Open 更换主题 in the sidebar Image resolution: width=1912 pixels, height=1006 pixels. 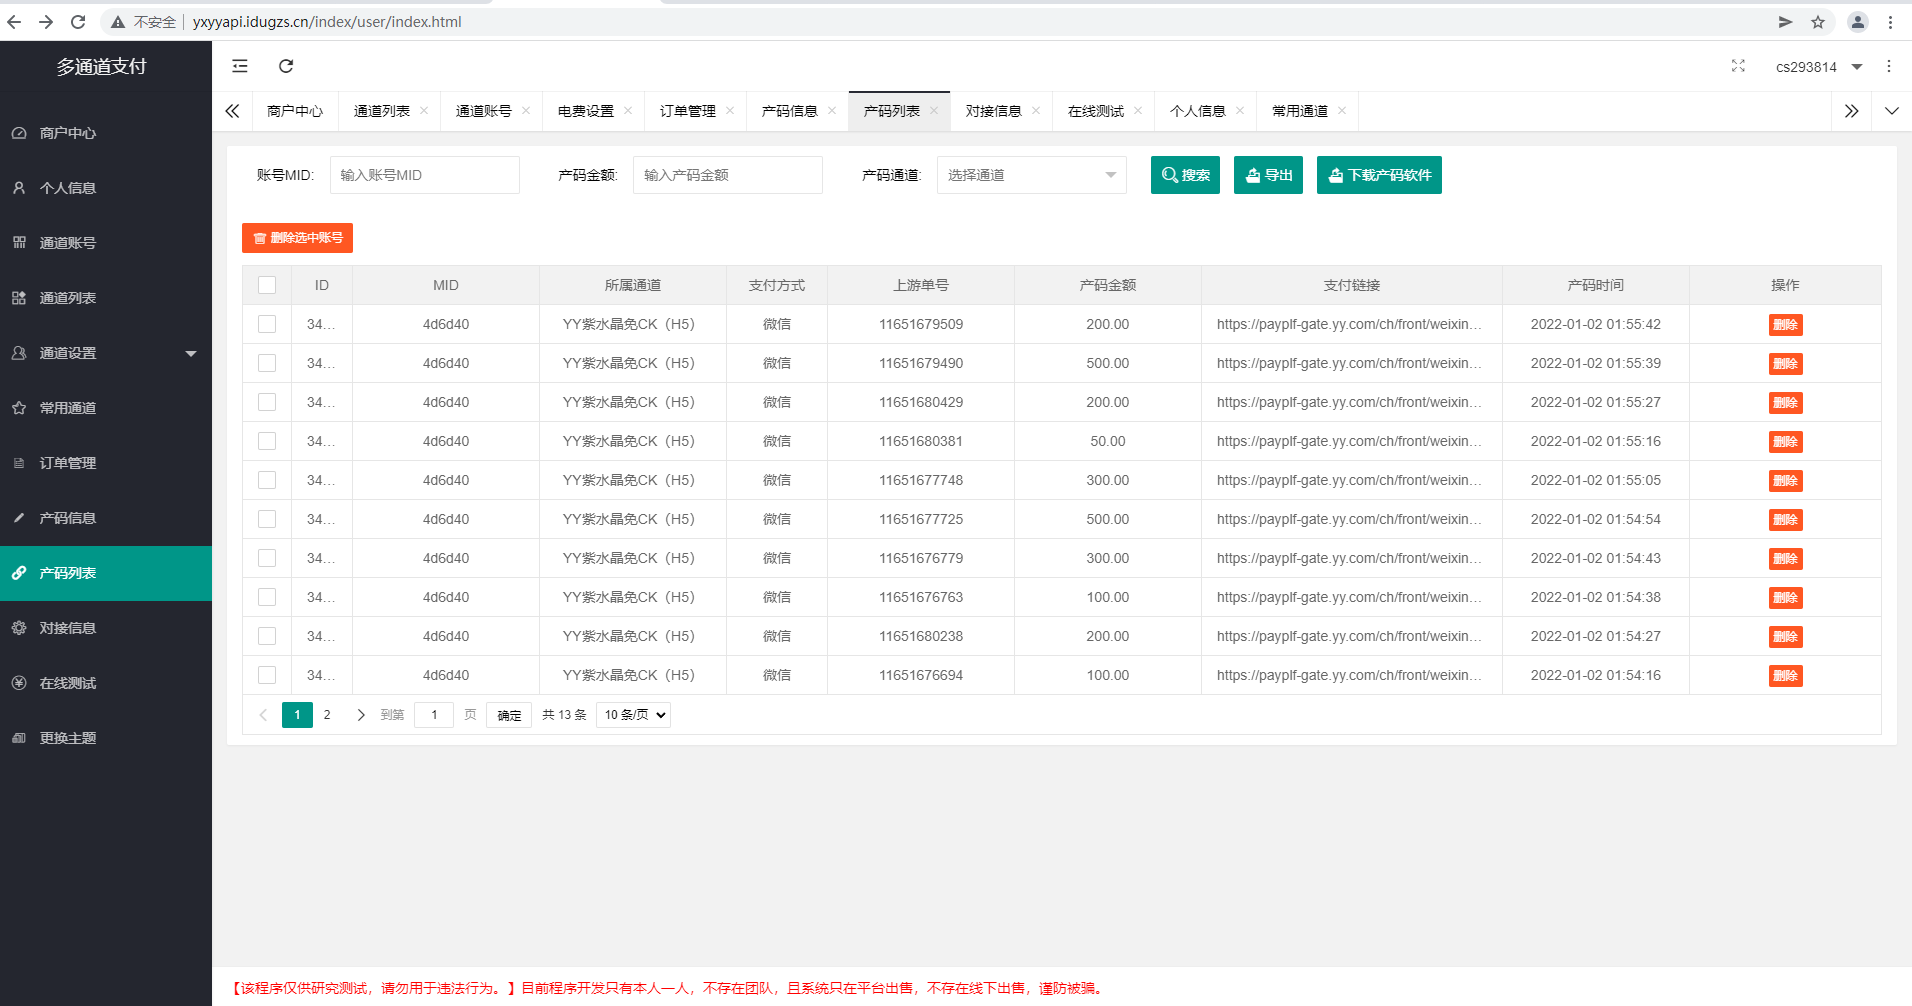pos(68,738)
